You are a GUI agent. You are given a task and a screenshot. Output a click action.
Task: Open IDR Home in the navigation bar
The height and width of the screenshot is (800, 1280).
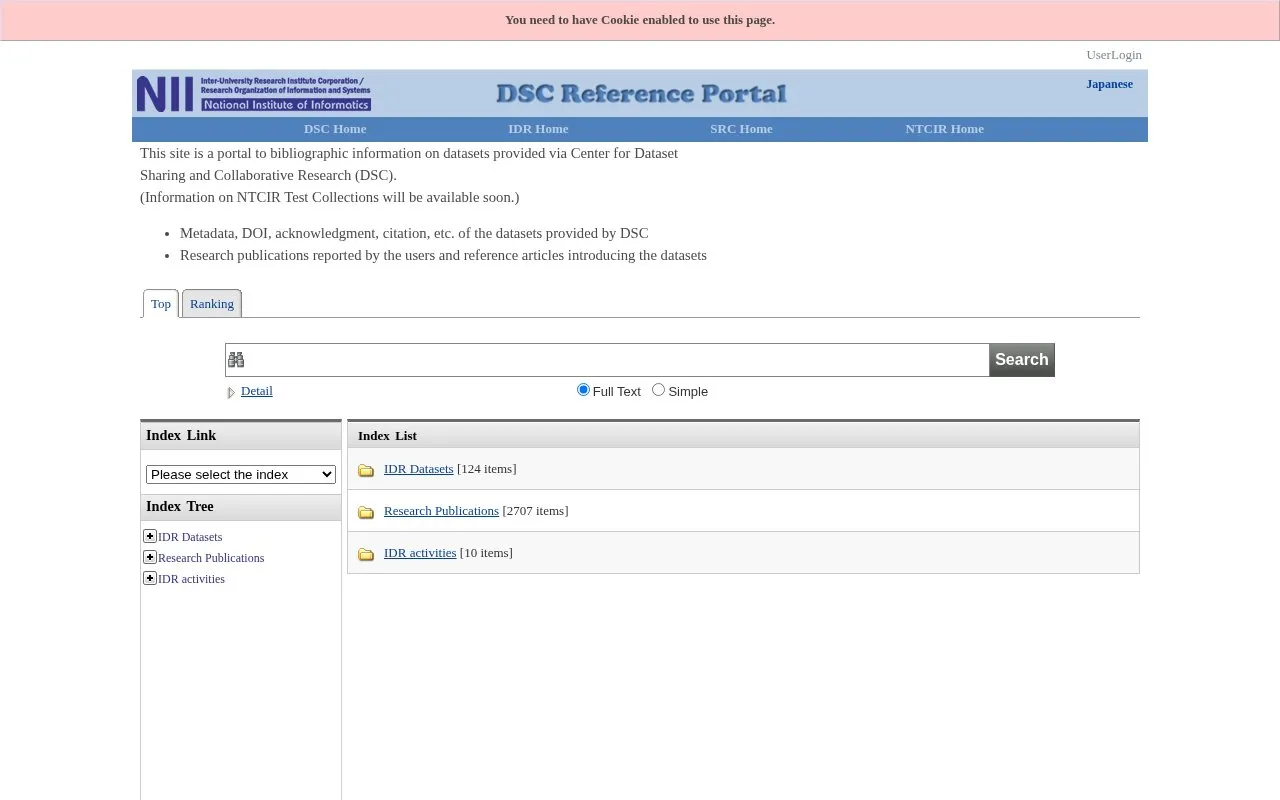538,129
